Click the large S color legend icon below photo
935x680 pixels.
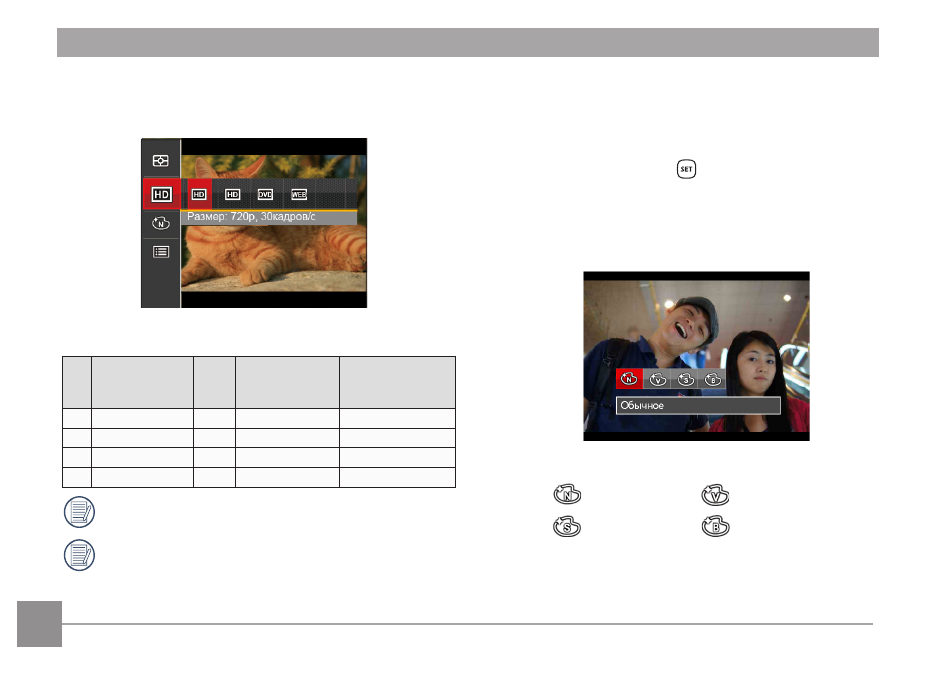point(567,527)
